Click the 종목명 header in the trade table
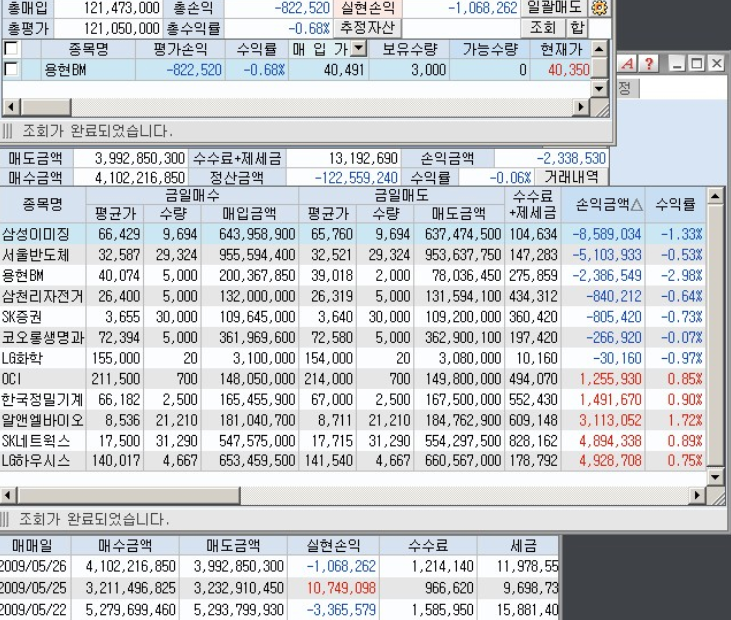This screenshot has height=620, width=731. click(x=42, y=204)
